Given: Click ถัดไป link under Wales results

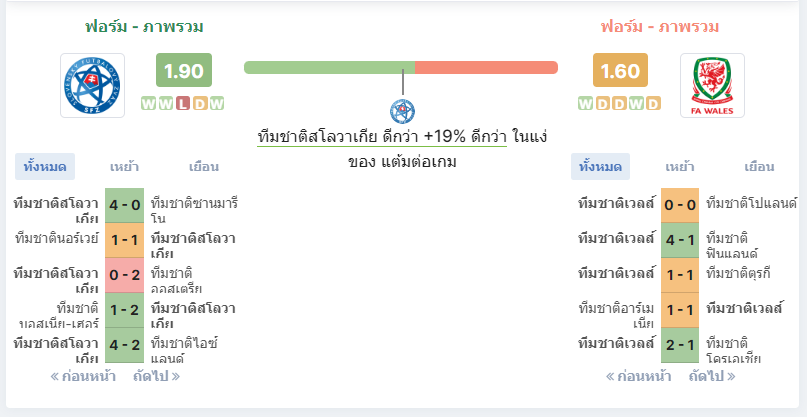Looking at the screenshot, I should [712, 376].
